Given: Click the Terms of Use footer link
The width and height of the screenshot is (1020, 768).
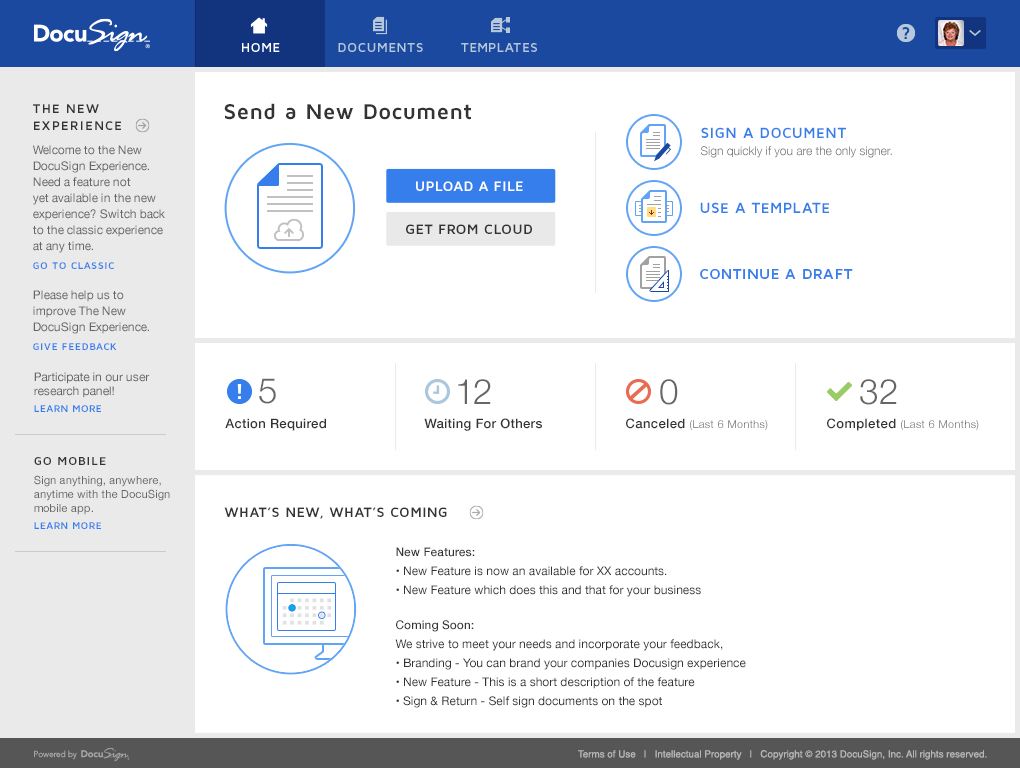Looking at the screenshot, I should [x=606, y=754].
